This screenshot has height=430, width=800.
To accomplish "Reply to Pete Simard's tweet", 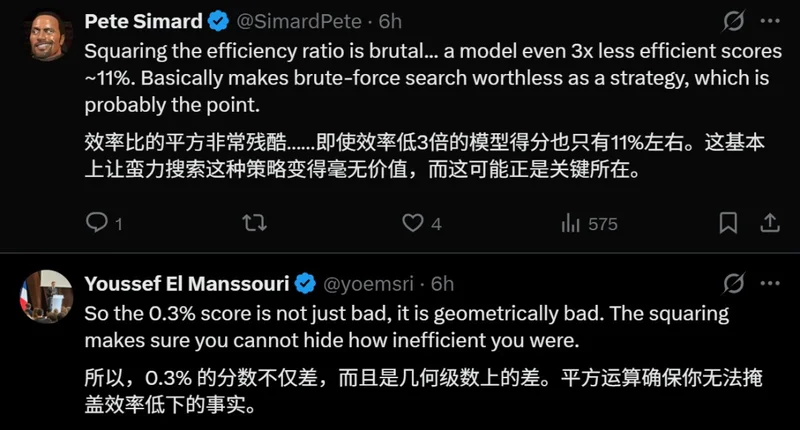I will pos(97,223).
